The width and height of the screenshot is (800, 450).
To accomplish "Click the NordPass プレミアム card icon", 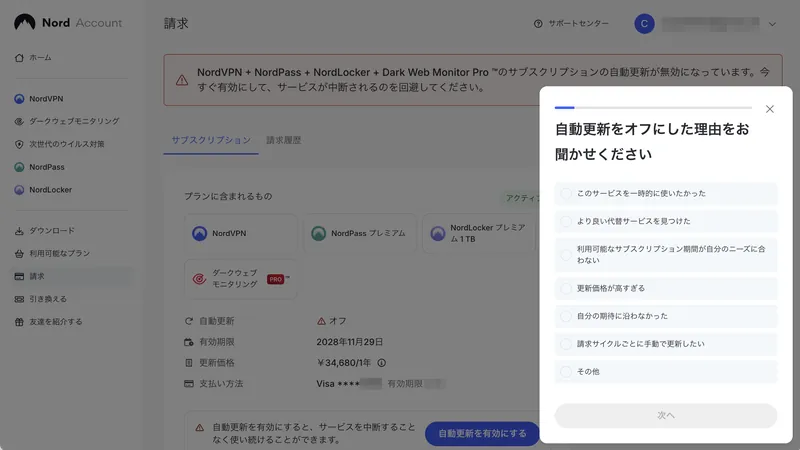I will point(318,233).
